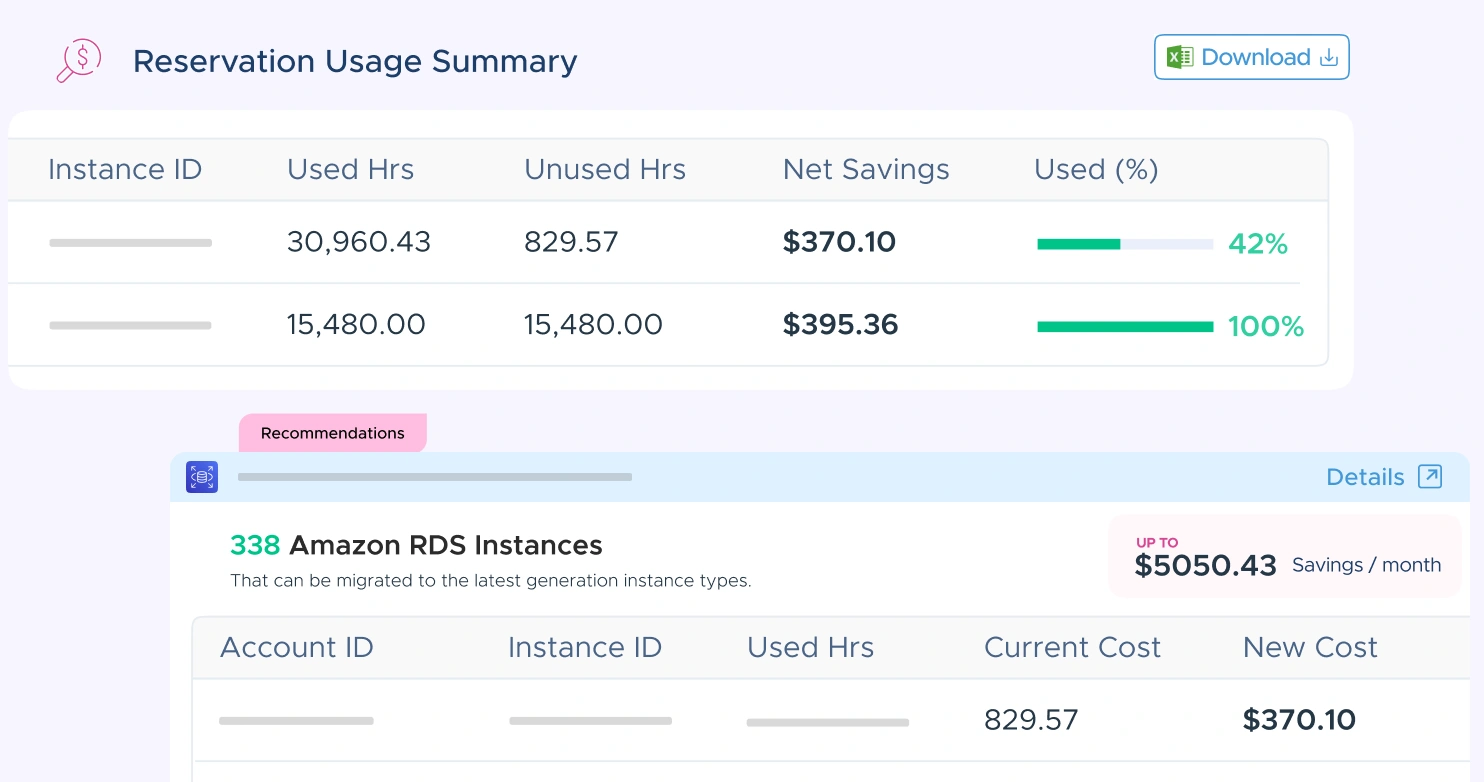Open the Details link
The width and height of the screenshot is (1484, 782).
(1365, 477)
